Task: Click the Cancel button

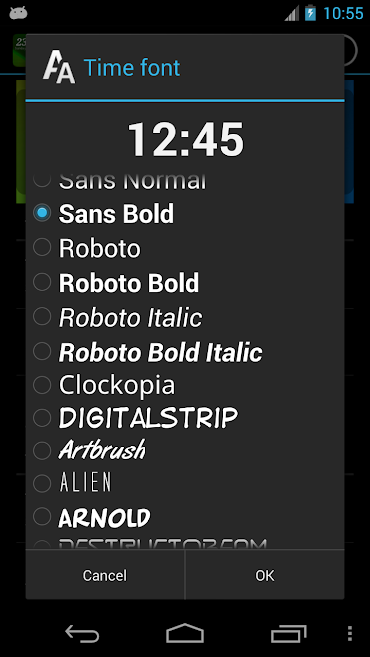Action: click(x=105, y=575)
